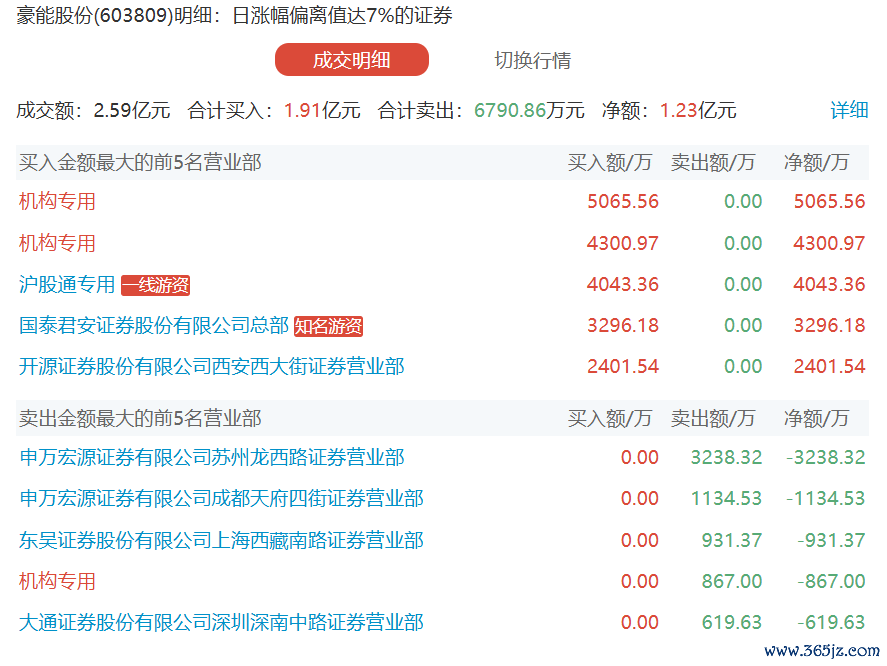
Task: Click sell amount value 867.00
Action: tap(732, 581)
